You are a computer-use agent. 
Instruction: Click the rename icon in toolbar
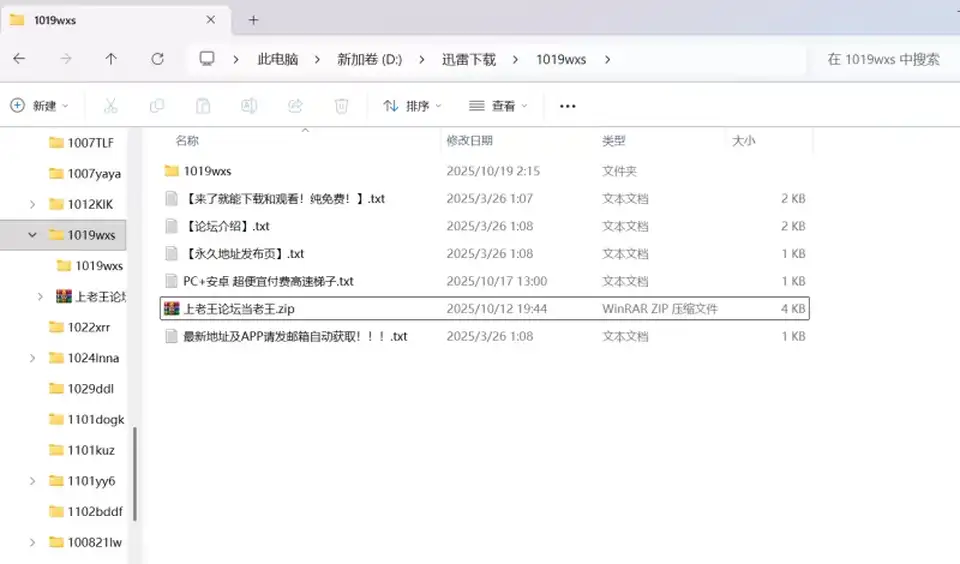[249, 106]
